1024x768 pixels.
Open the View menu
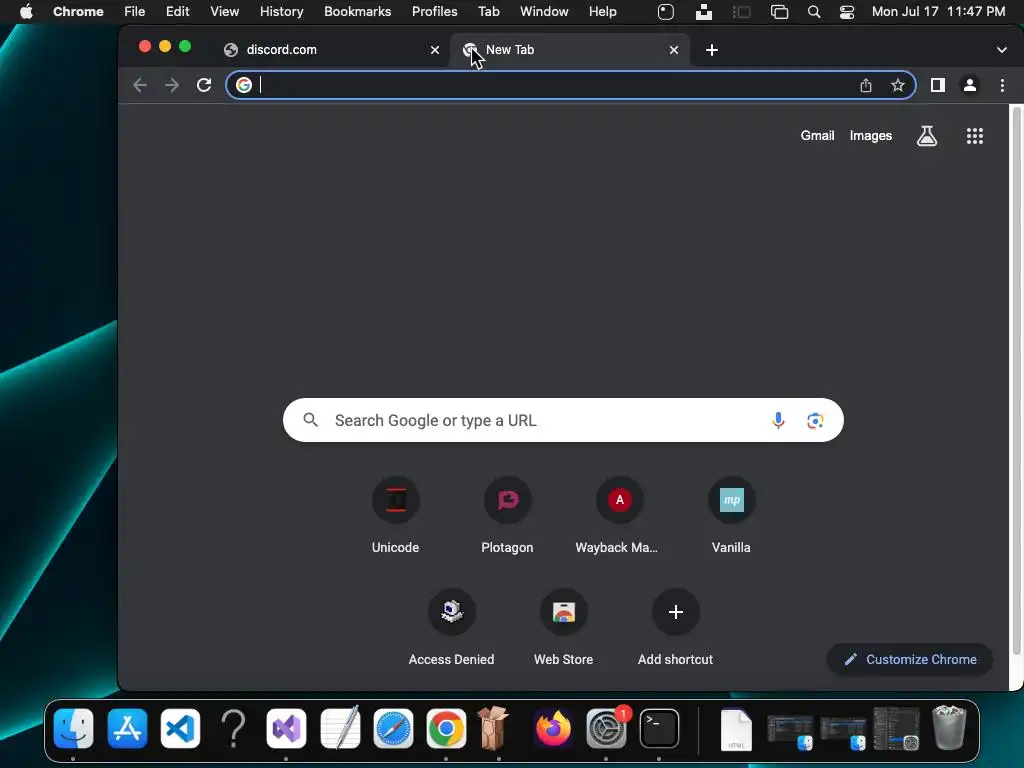225,12
